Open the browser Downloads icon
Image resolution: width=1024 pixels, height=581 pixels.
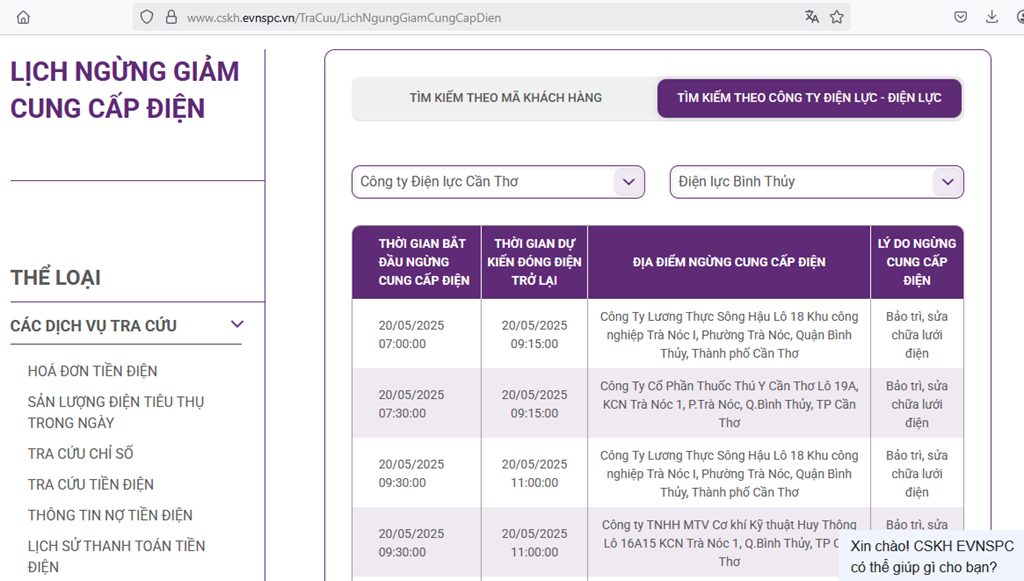(991, 17)
